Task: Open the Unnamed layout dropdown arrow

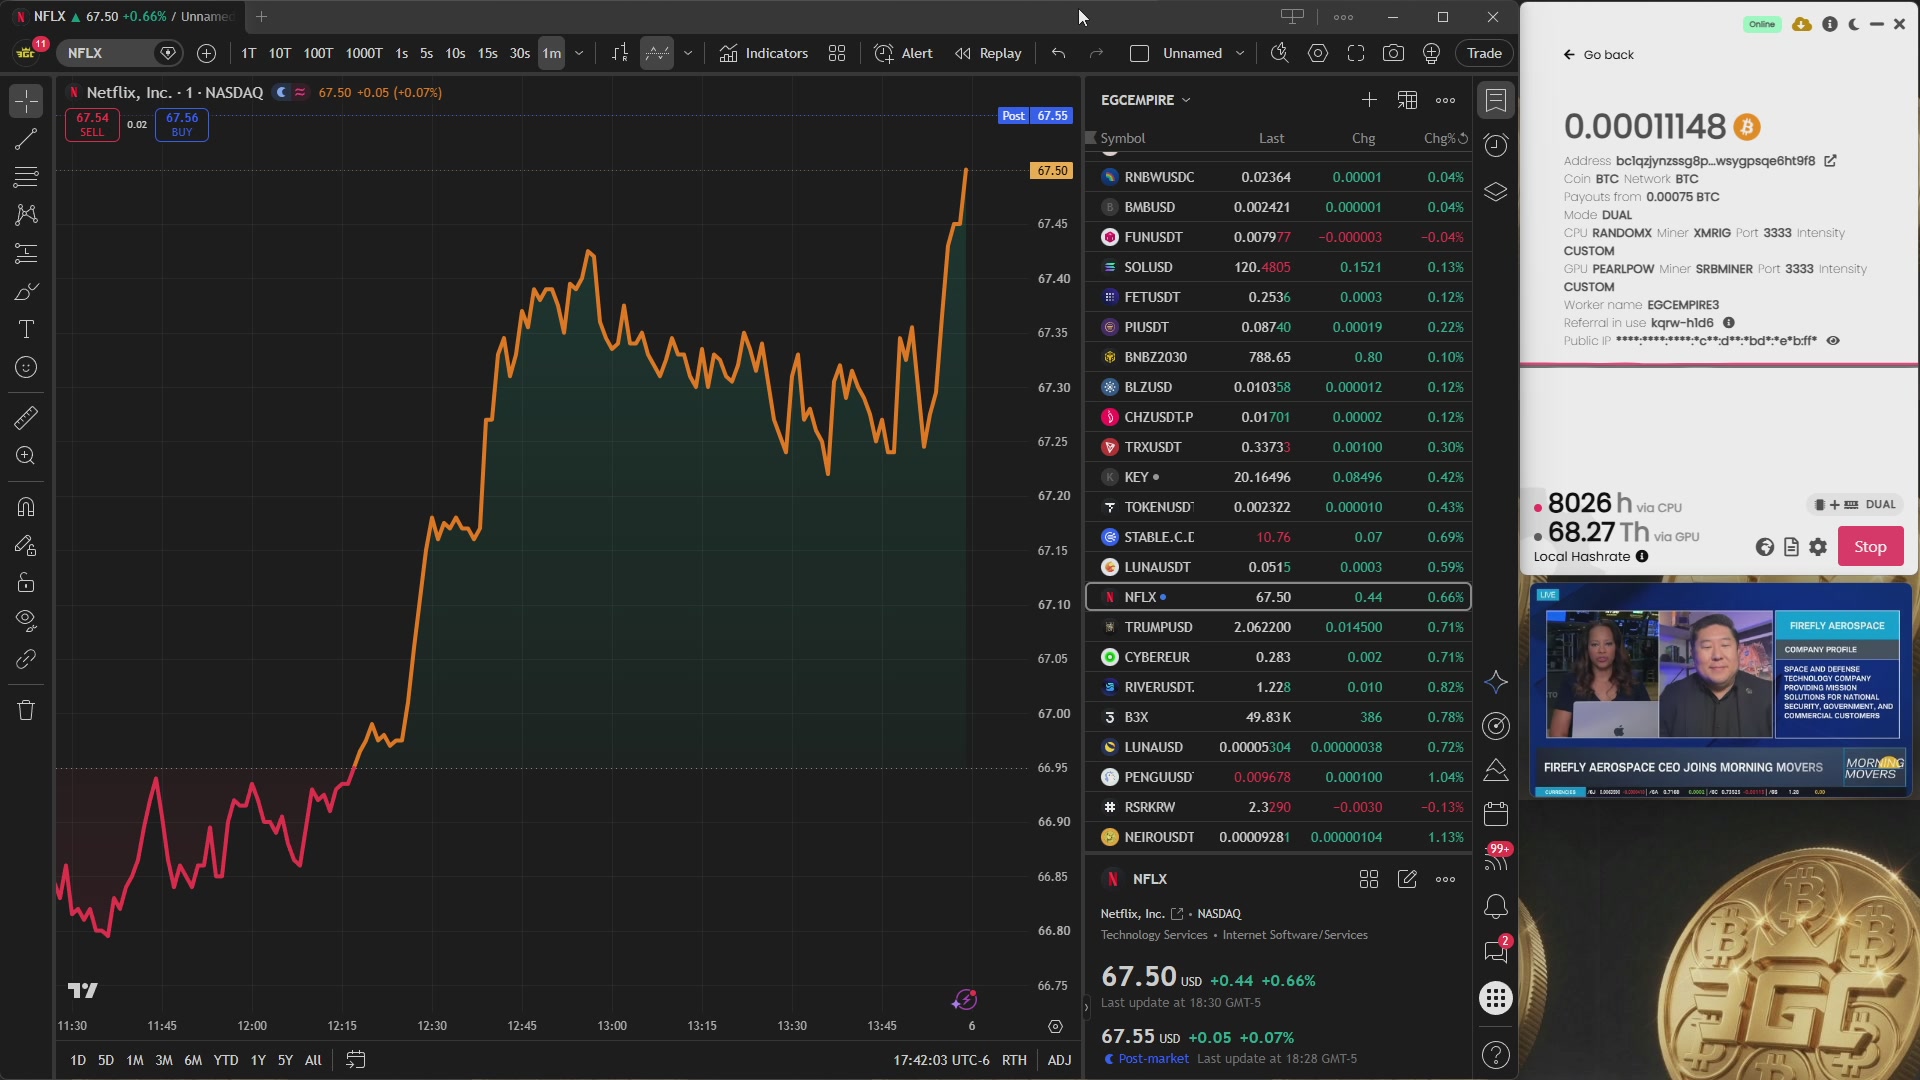Action: click(1240, 53)
